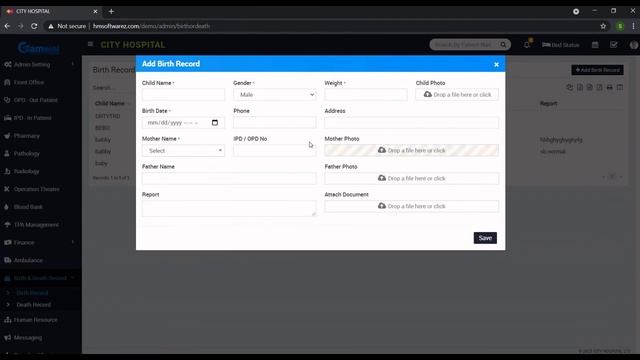This screenshot has height=360, width=640.
Task: Click the print icon above table
Action: coord(609,87)
